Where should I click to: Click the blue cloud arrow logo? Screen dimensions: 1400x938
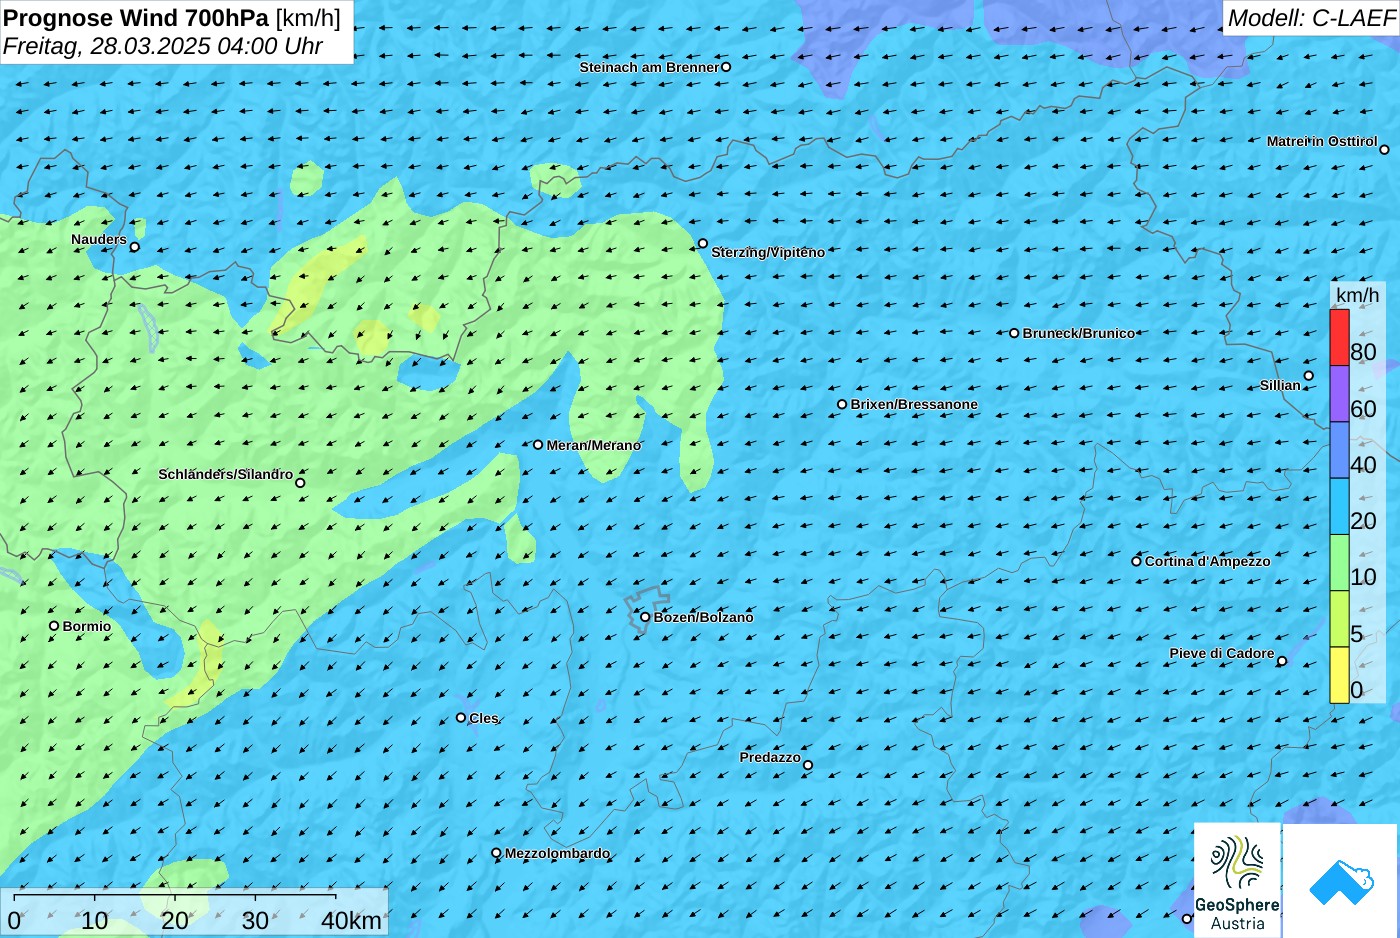1341,881
